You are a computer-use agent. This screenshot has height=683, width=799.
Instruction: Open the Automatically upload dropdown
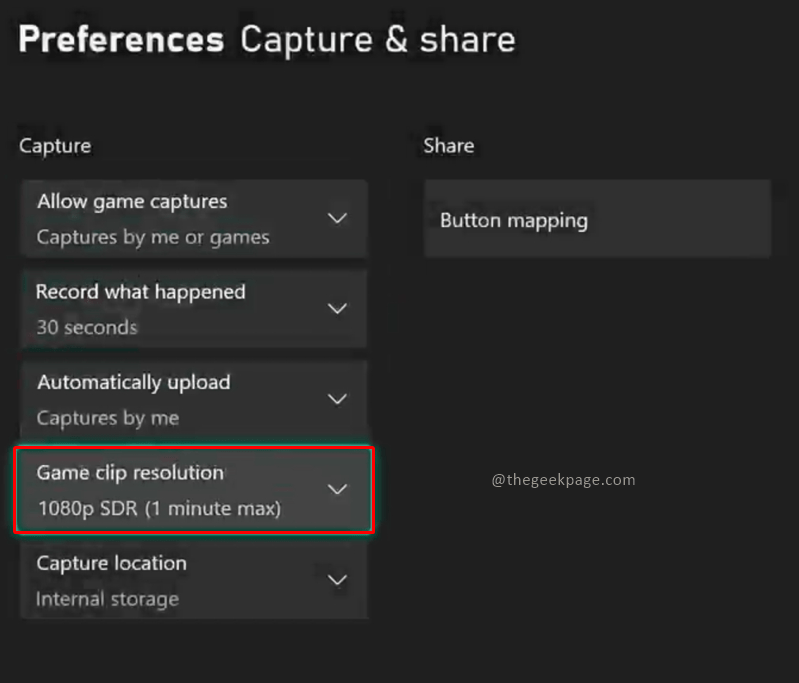193,399
